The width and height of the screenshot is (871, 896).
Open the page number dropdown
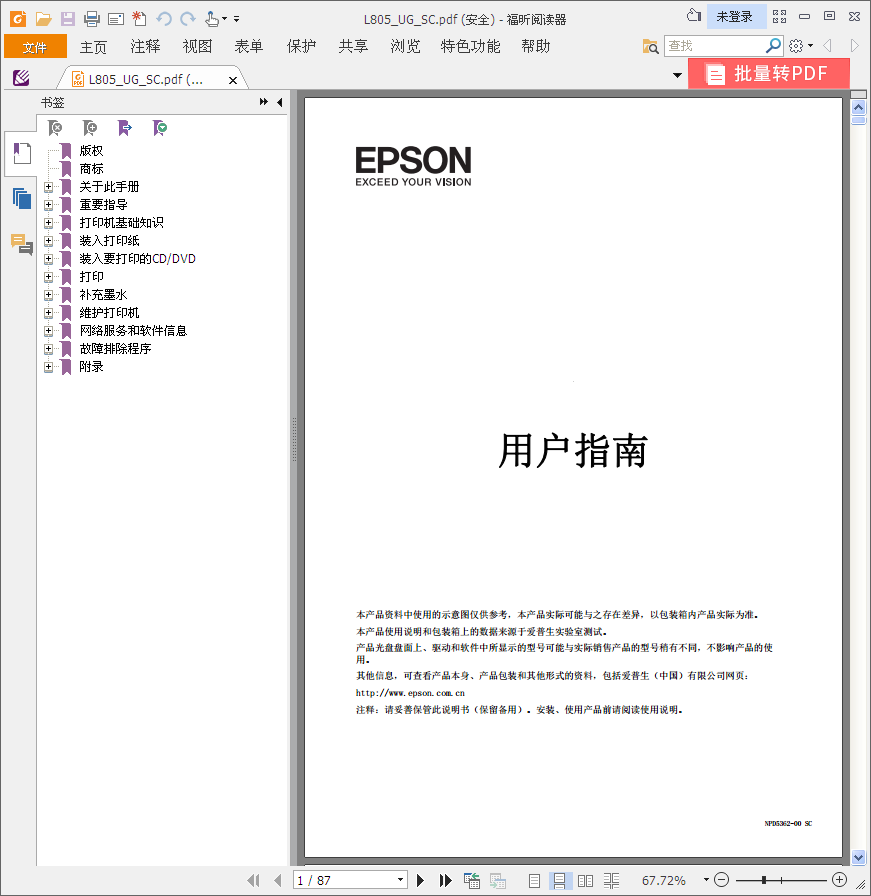coord(401,880)
